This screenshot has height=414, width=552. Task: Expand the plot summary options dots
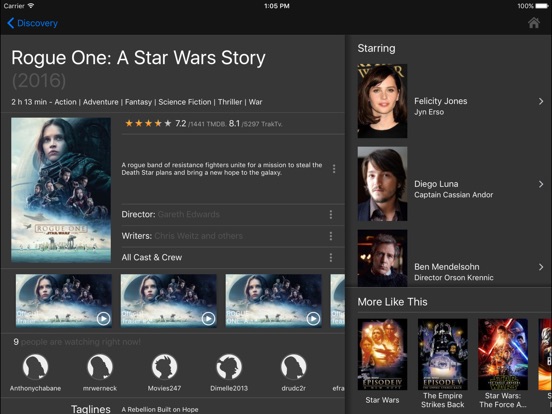coord(334,169)
